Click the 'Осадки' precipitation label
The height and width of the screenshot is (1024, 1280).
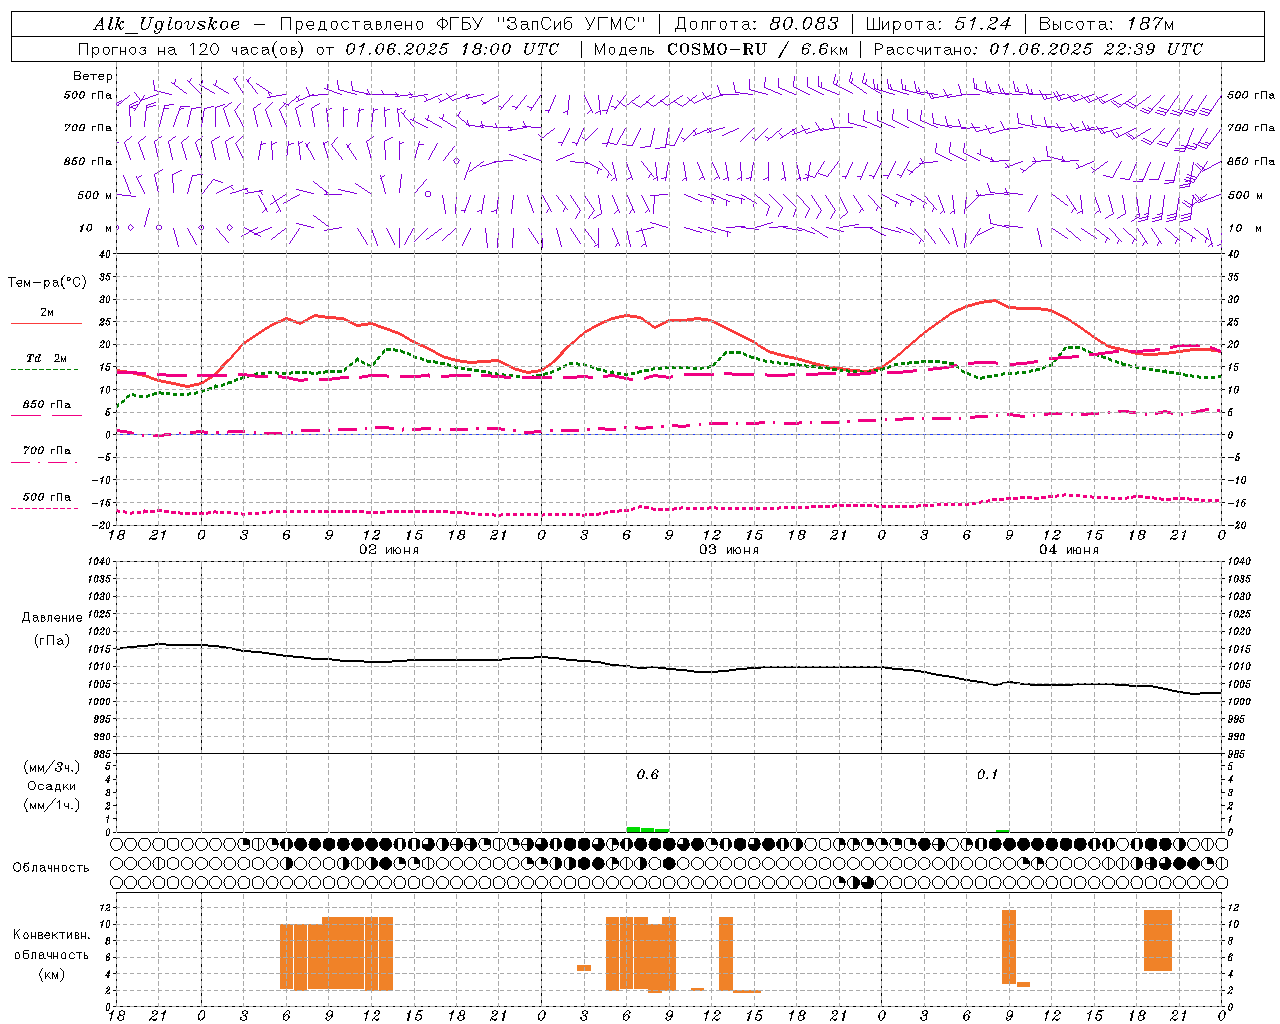[x=52, y=786]
